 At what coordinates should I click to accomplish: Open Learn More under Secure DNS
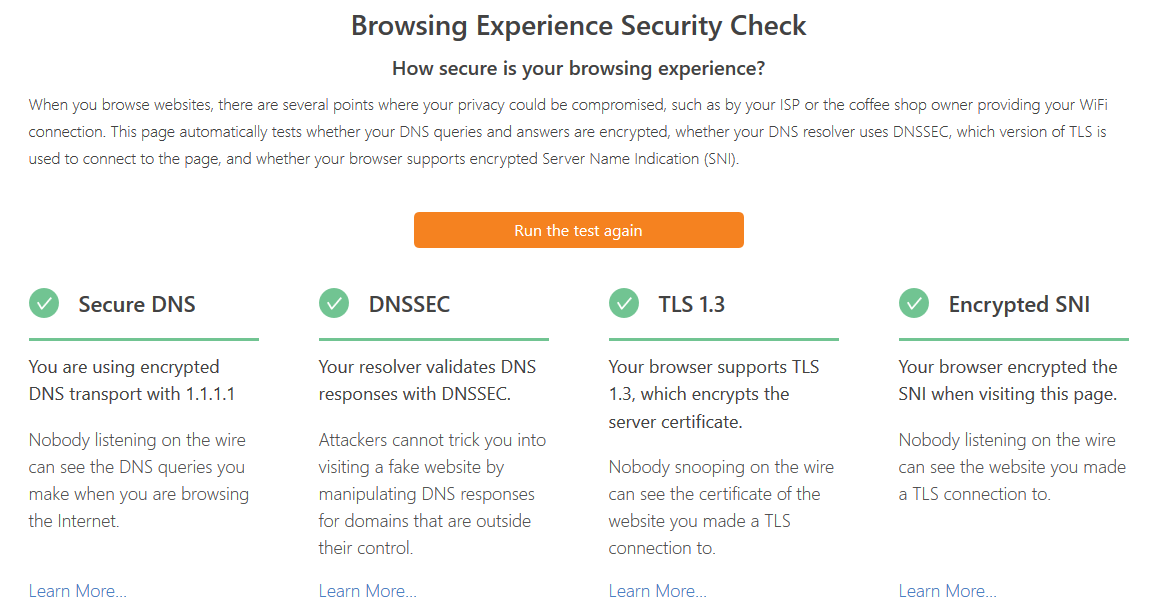point(78,591)
